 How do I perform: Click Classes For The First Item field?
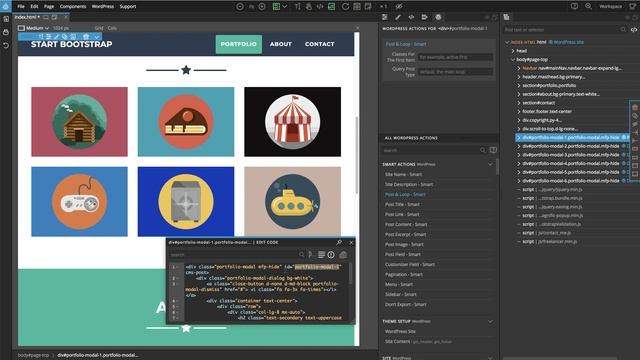(456, 57)
